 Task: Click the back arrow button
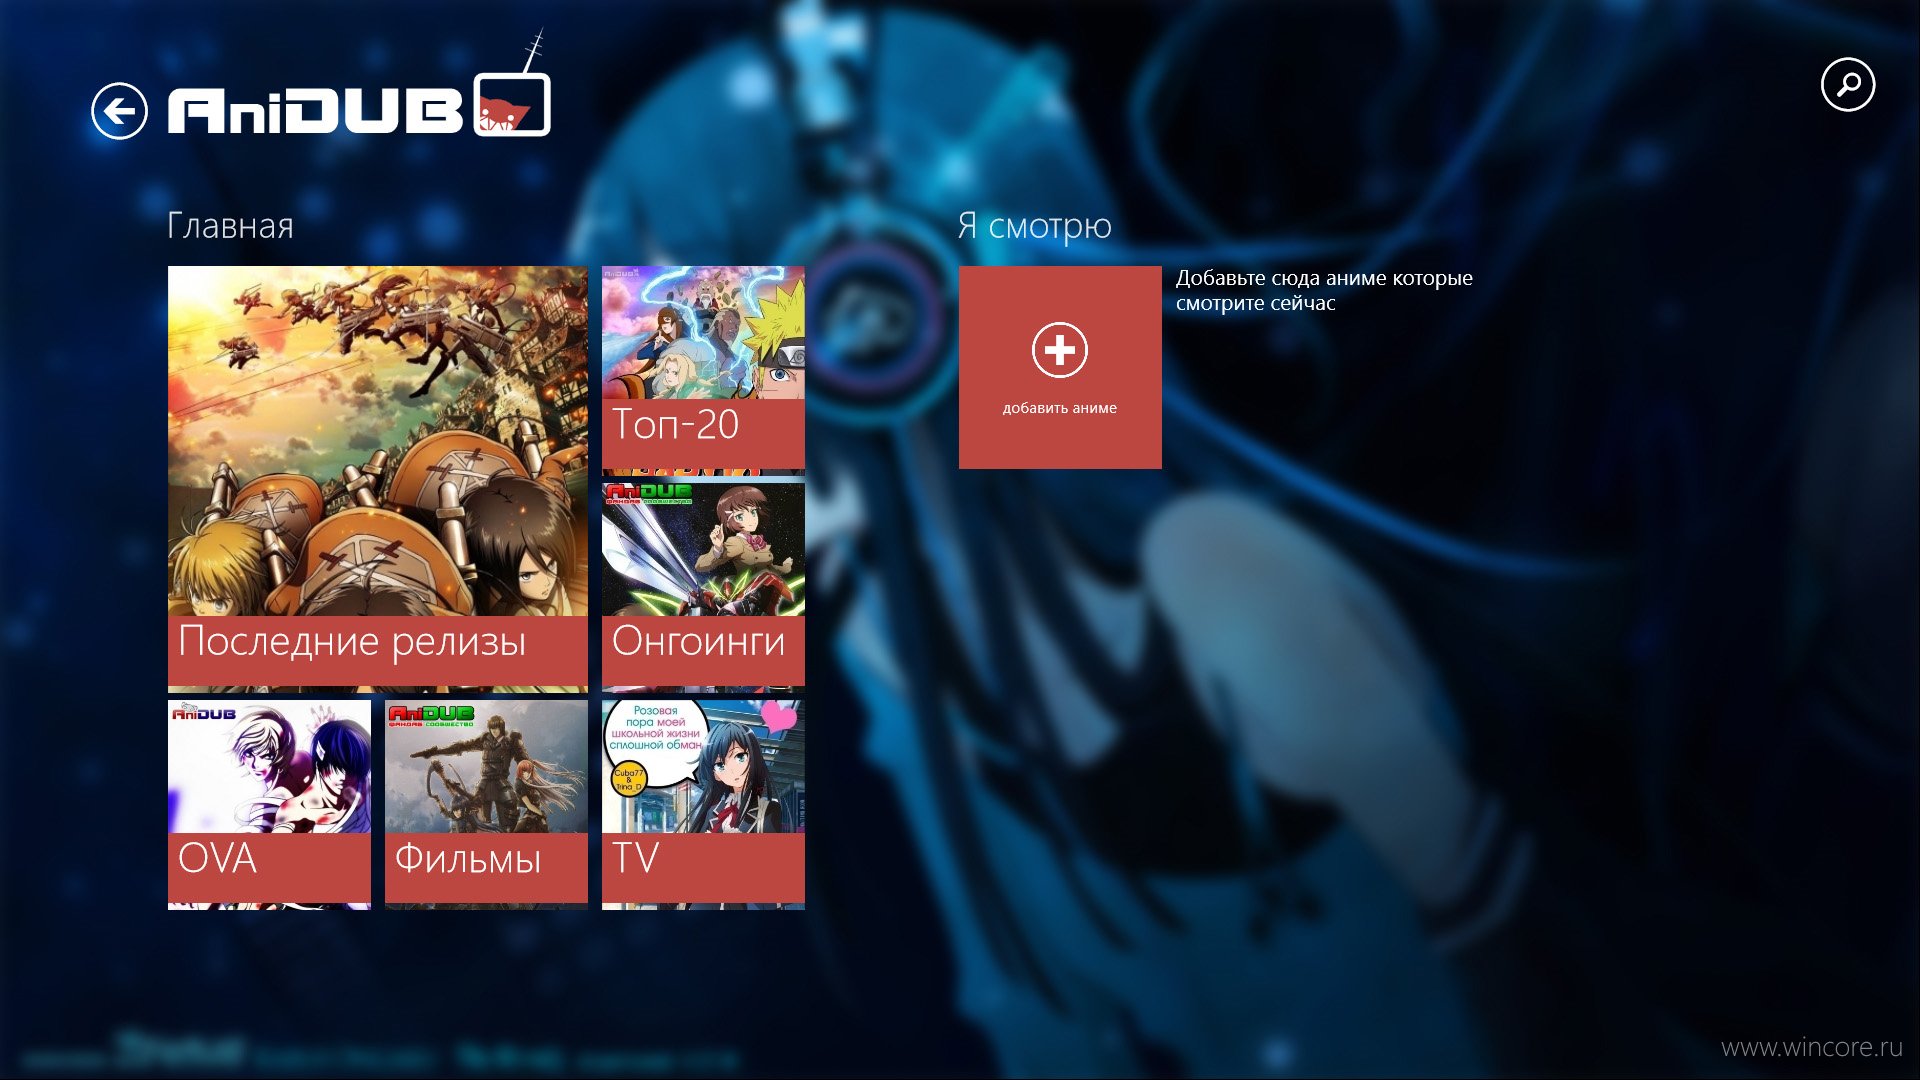119,111
